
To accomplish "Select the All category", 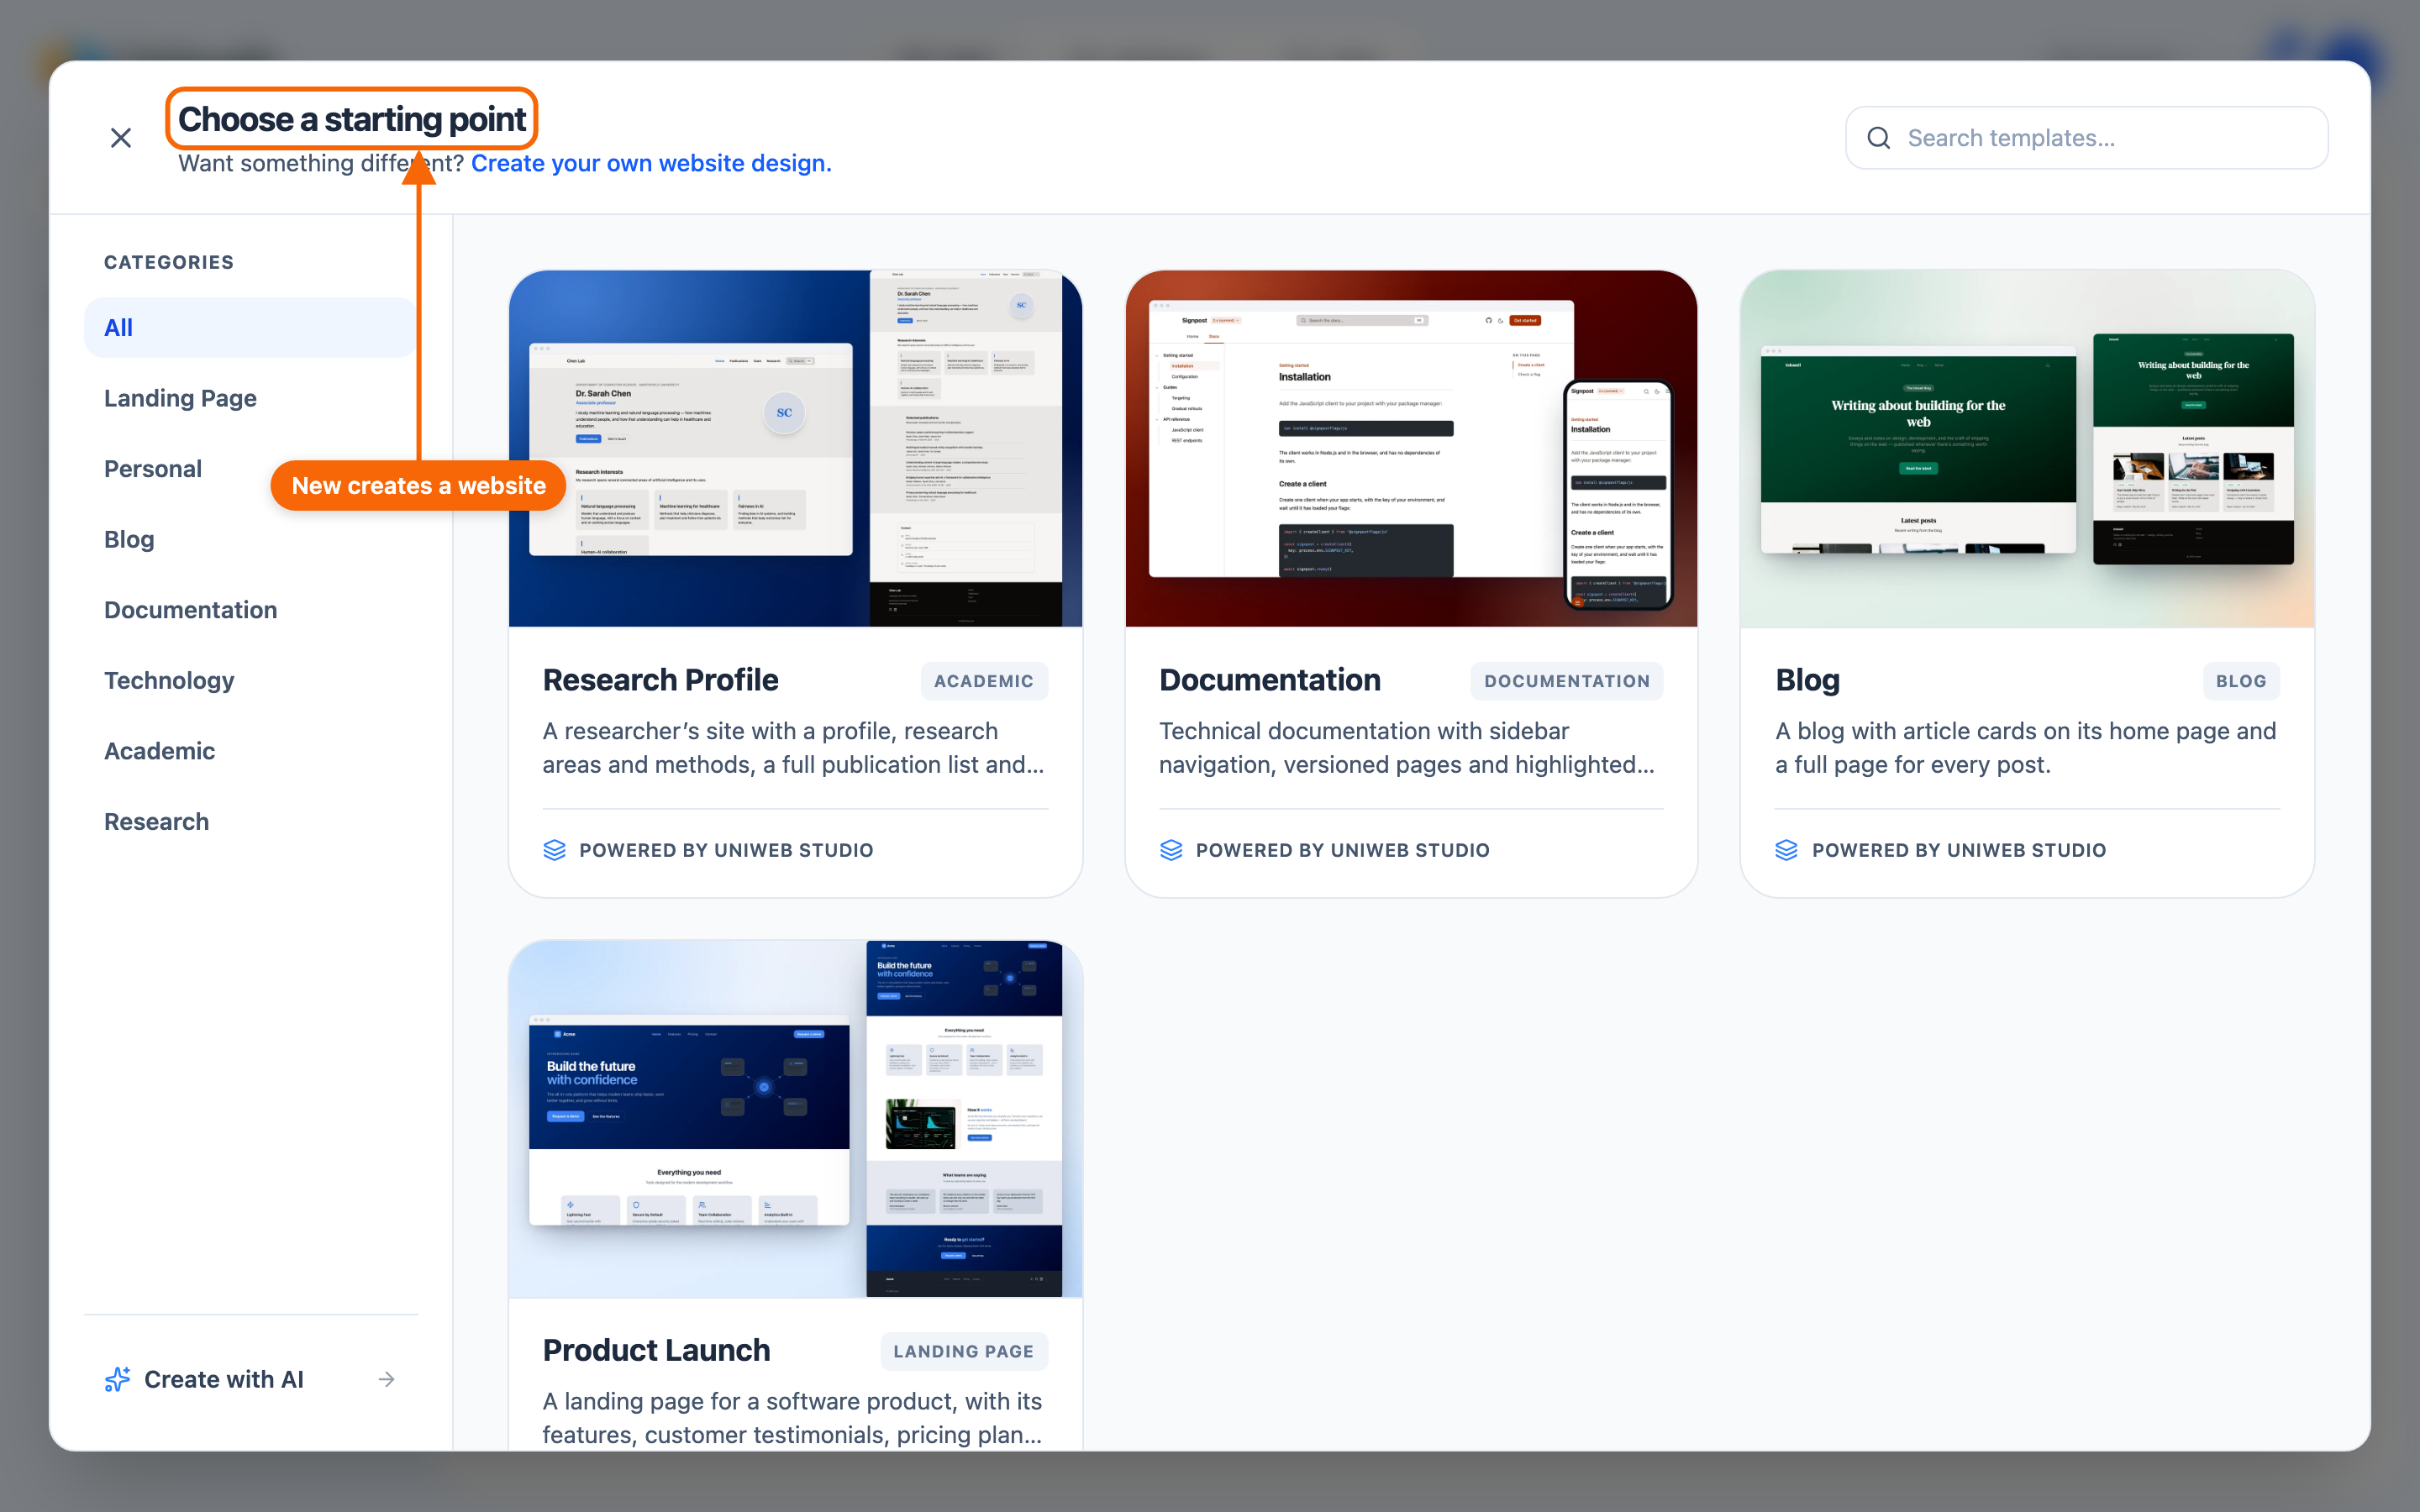I will (250, 327).
